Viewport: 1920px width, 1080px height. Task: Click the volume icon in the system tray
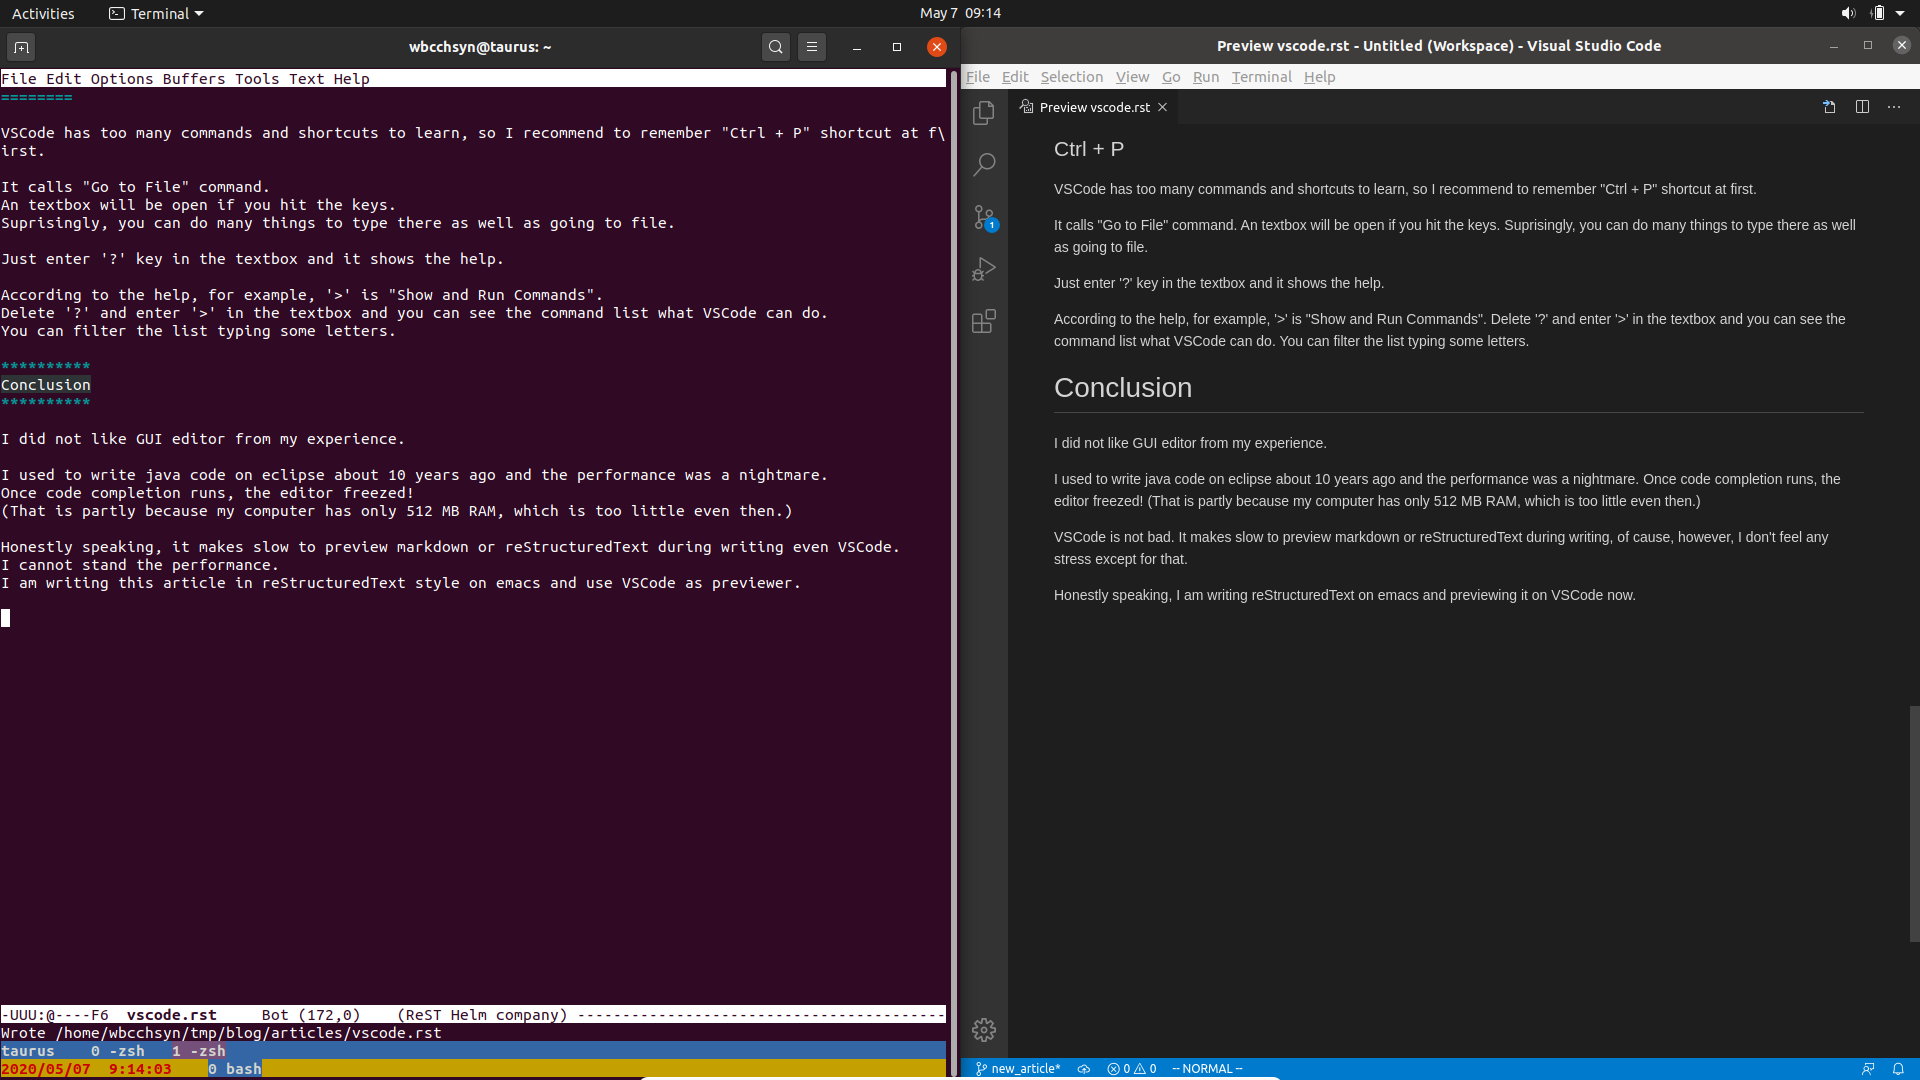1848,13
